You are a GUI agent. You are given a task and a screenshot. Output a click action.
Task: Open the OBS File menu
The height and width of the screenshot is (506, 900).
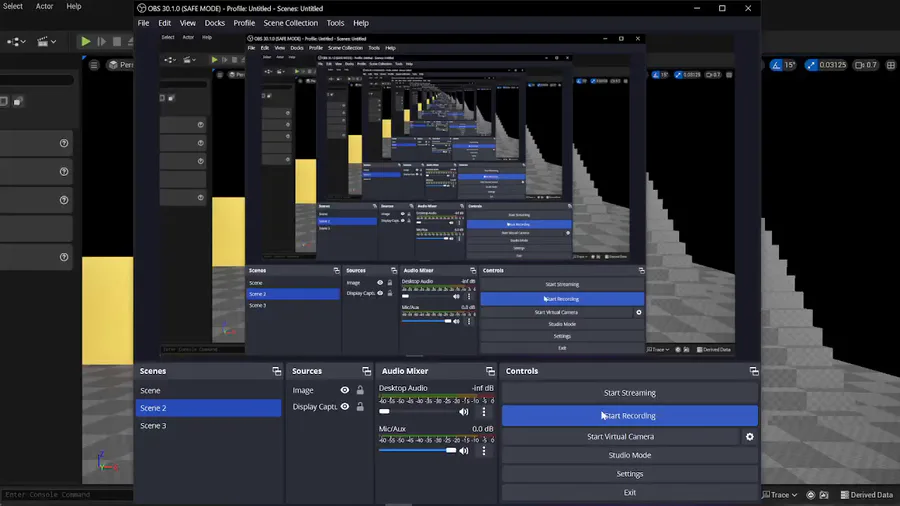click(143, 23)
